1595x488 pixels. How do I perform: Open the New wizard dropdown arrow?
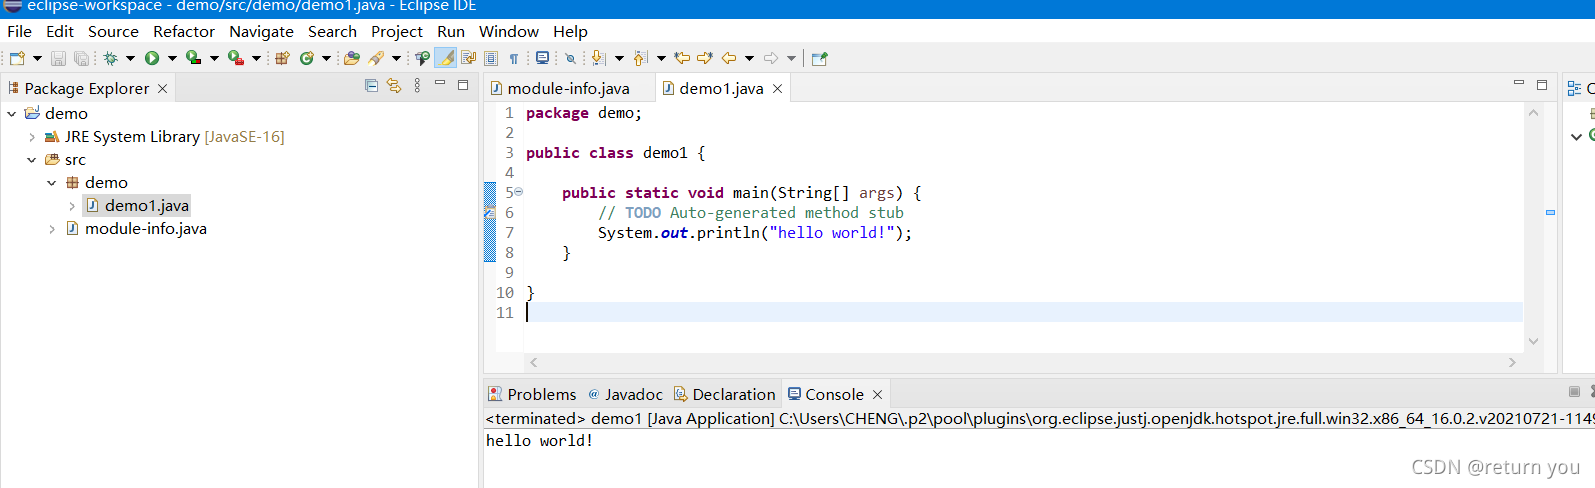point(37,58)
